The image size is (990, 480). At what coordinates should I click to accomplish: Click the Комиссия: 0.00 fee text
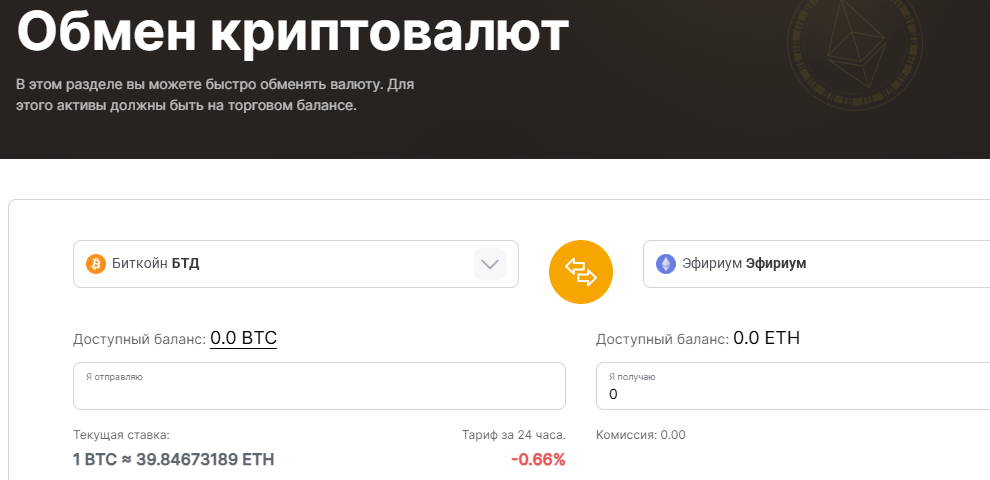641,435
